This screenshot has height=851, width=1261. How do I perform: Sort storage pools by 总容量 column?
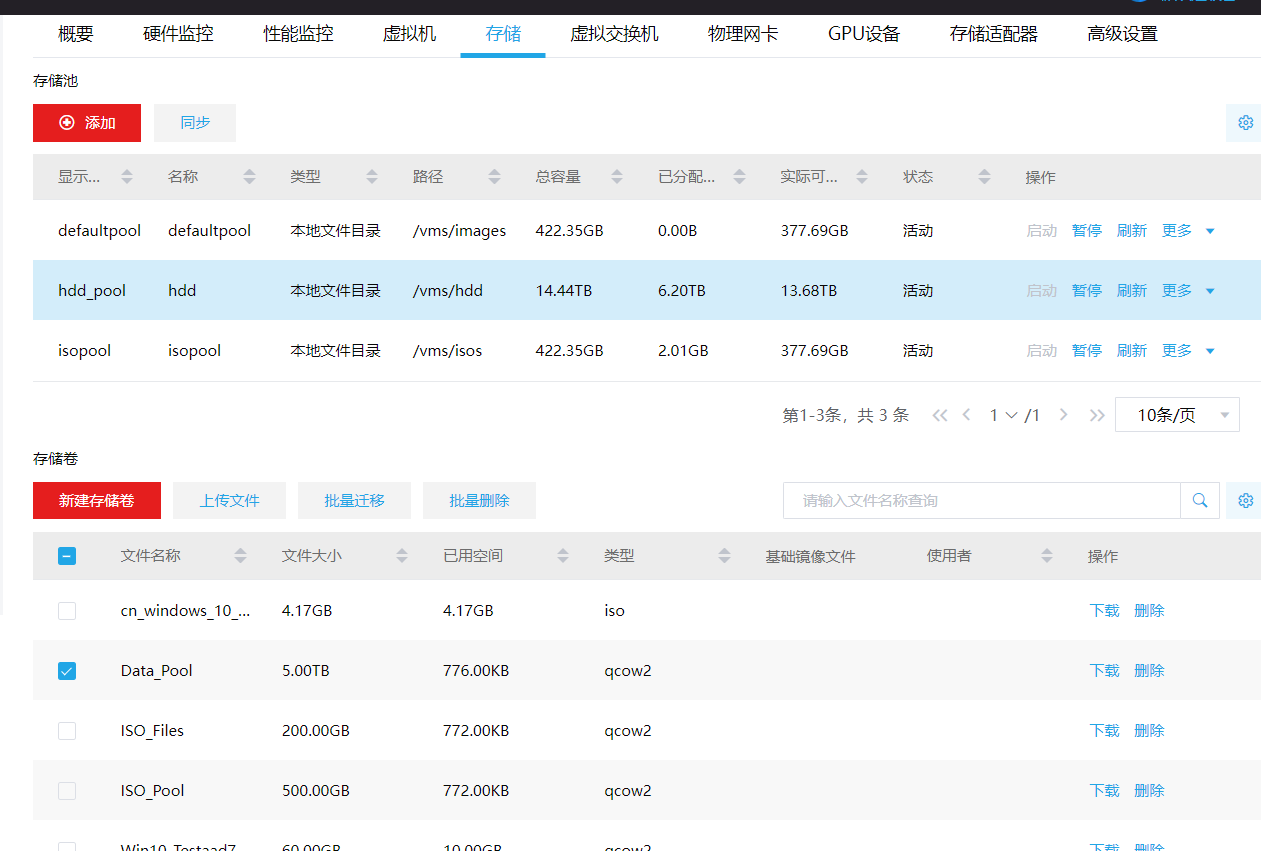[x=617, y=177]
